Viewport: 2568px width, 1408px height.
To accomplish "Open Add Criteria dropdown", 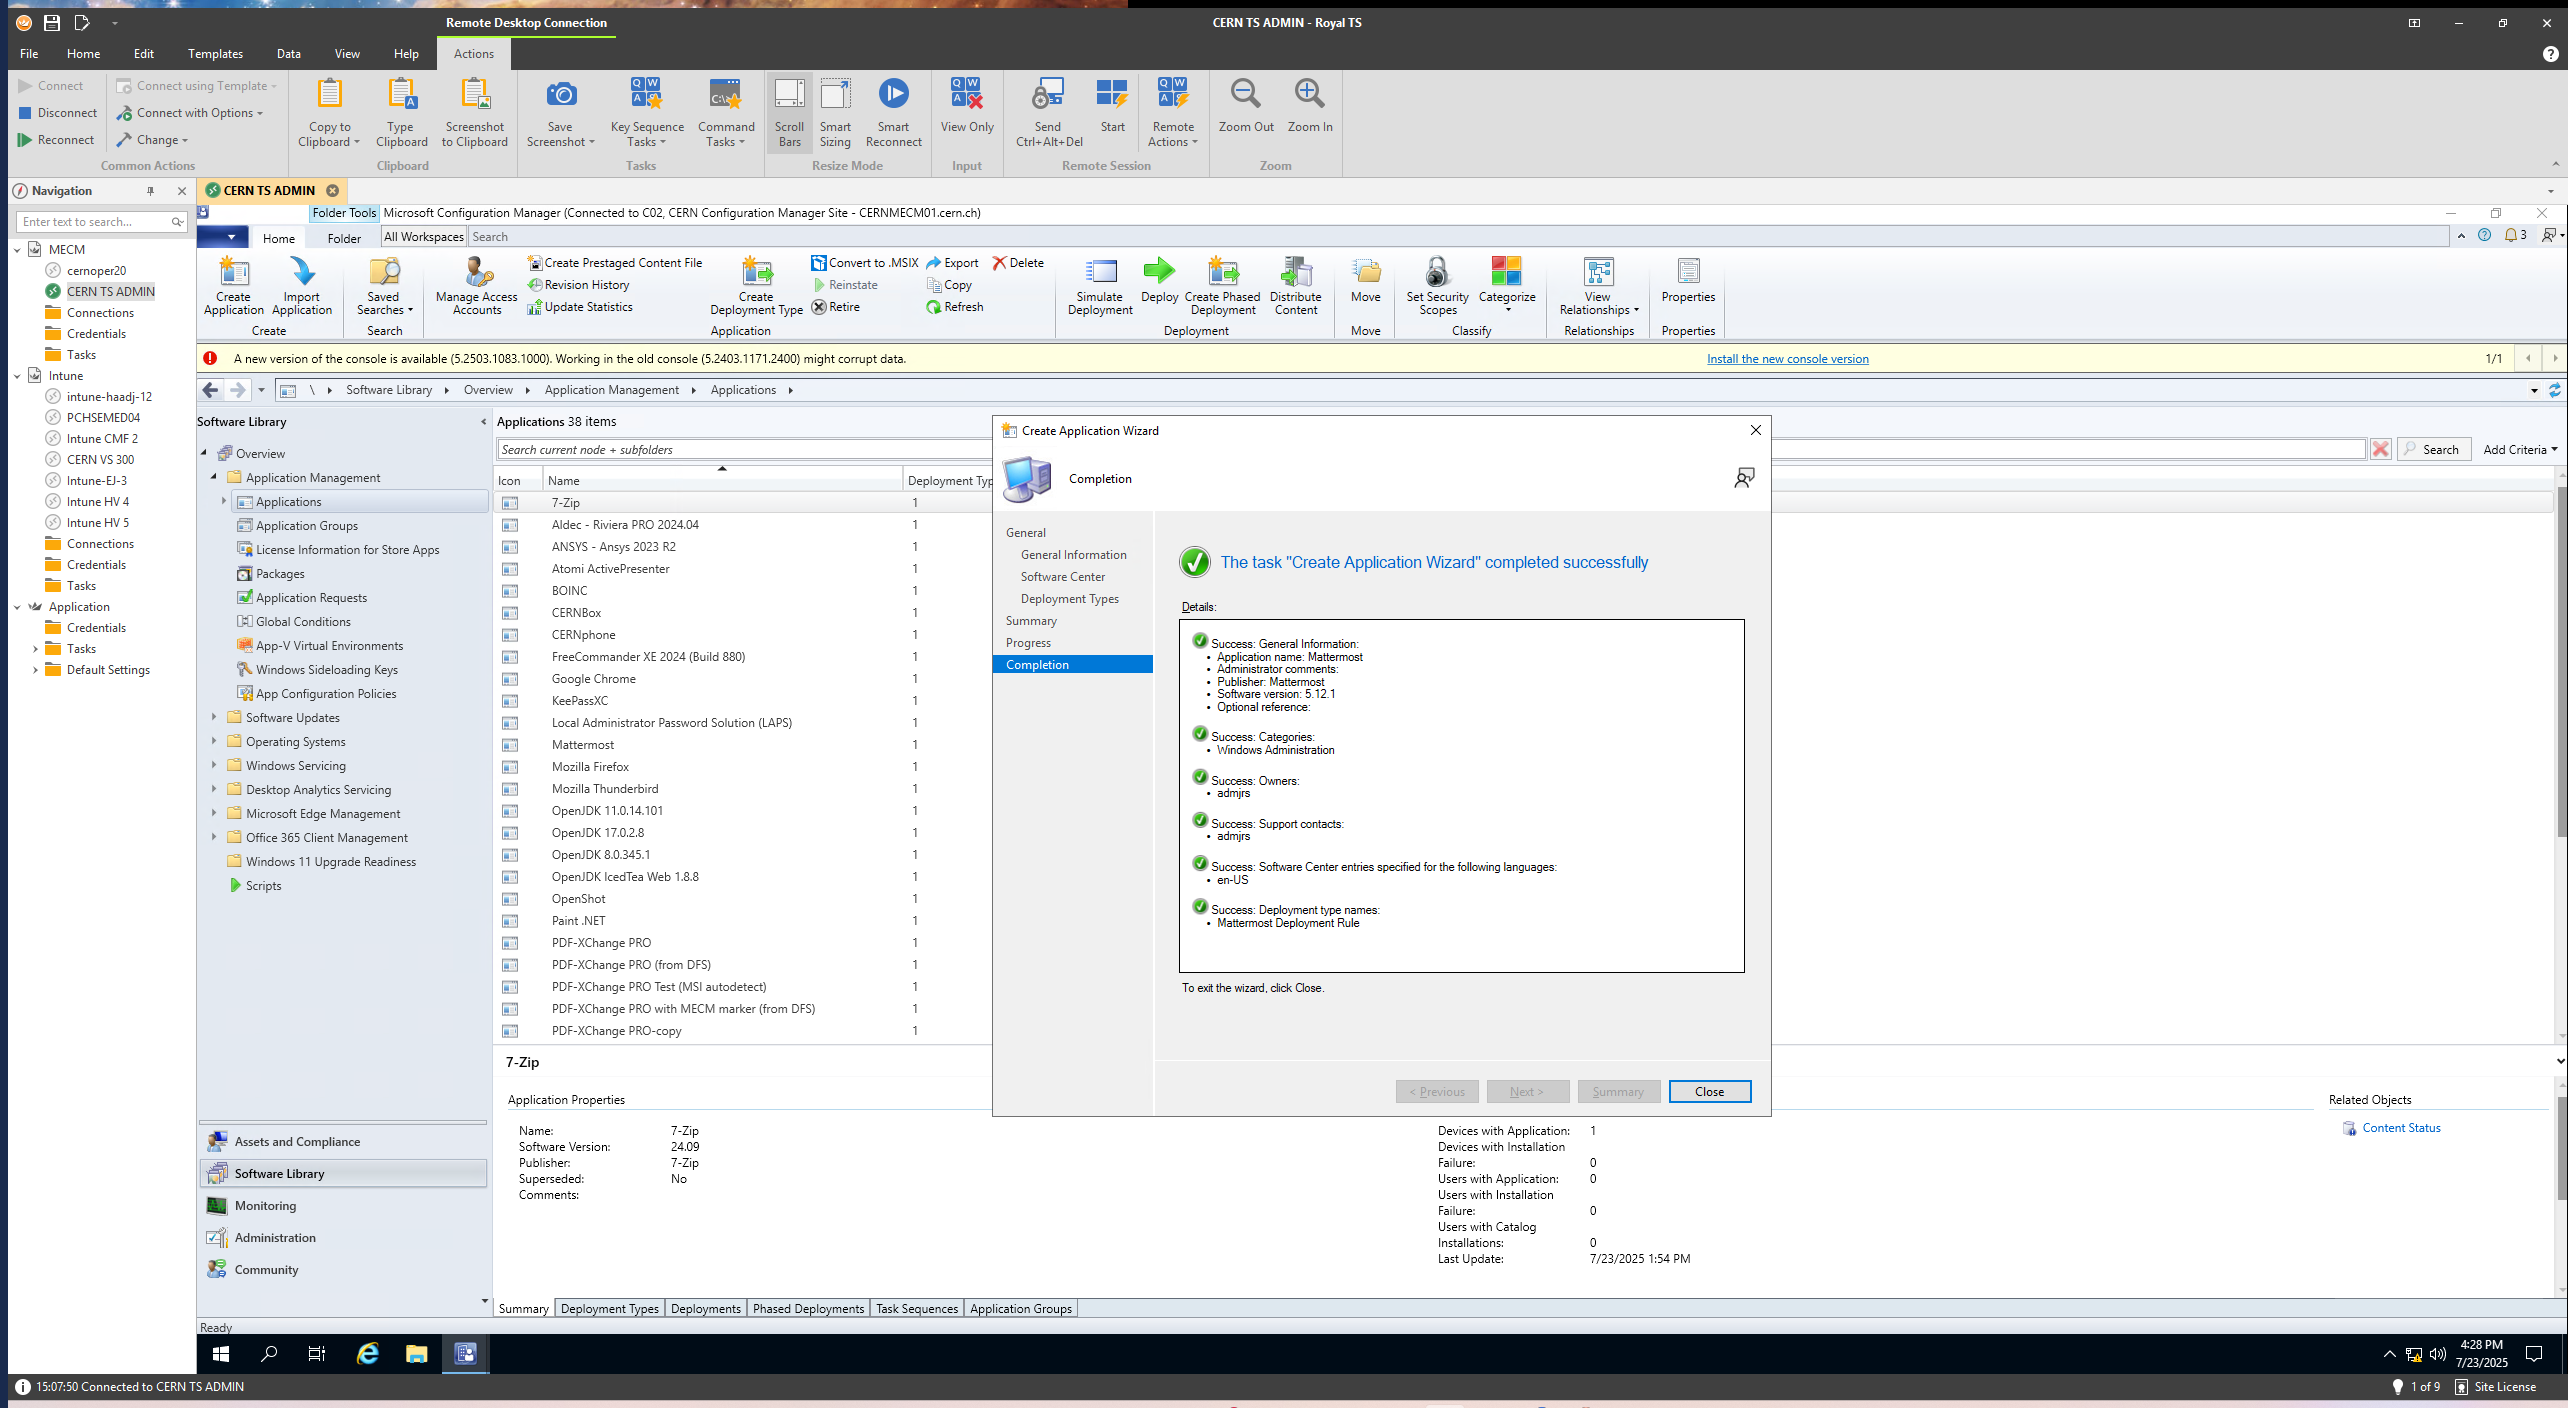I will (2519, 450).
